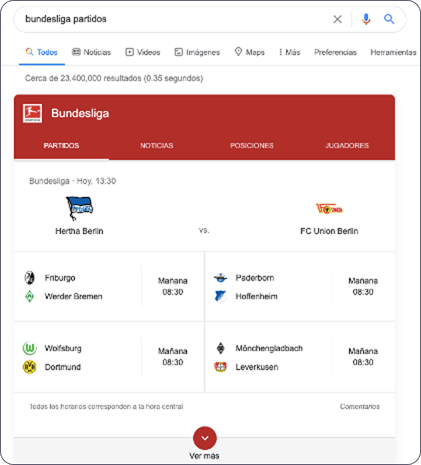The width and height of the screenshot is (421, 465).
Task: Click the Wolfsburg club crest
Action: [30, 348]
